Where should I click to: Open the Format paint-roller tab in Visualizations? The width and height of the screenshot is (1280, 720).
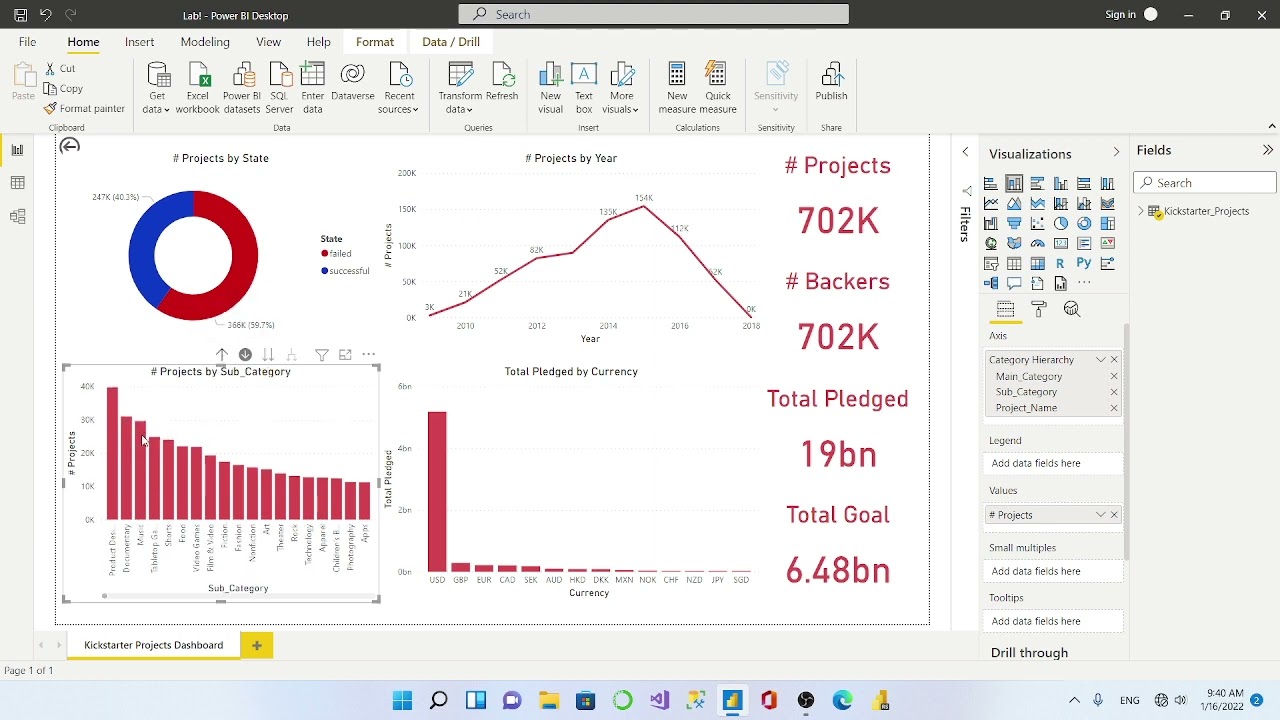pos(1038,310)
